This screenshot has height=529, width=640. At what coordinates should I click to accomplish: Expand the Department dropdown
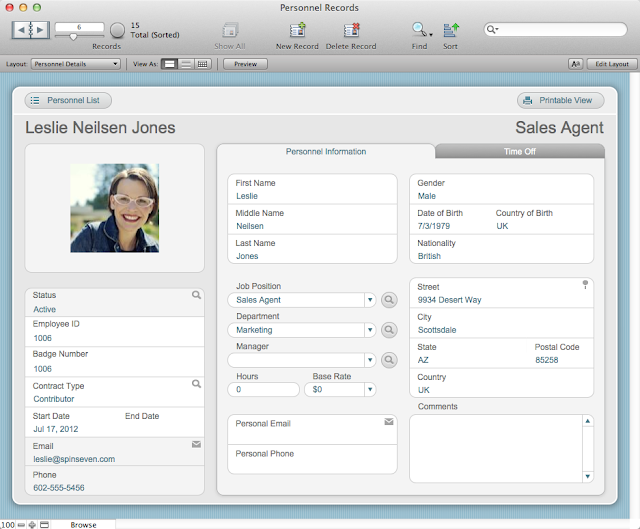pos(370,330)
